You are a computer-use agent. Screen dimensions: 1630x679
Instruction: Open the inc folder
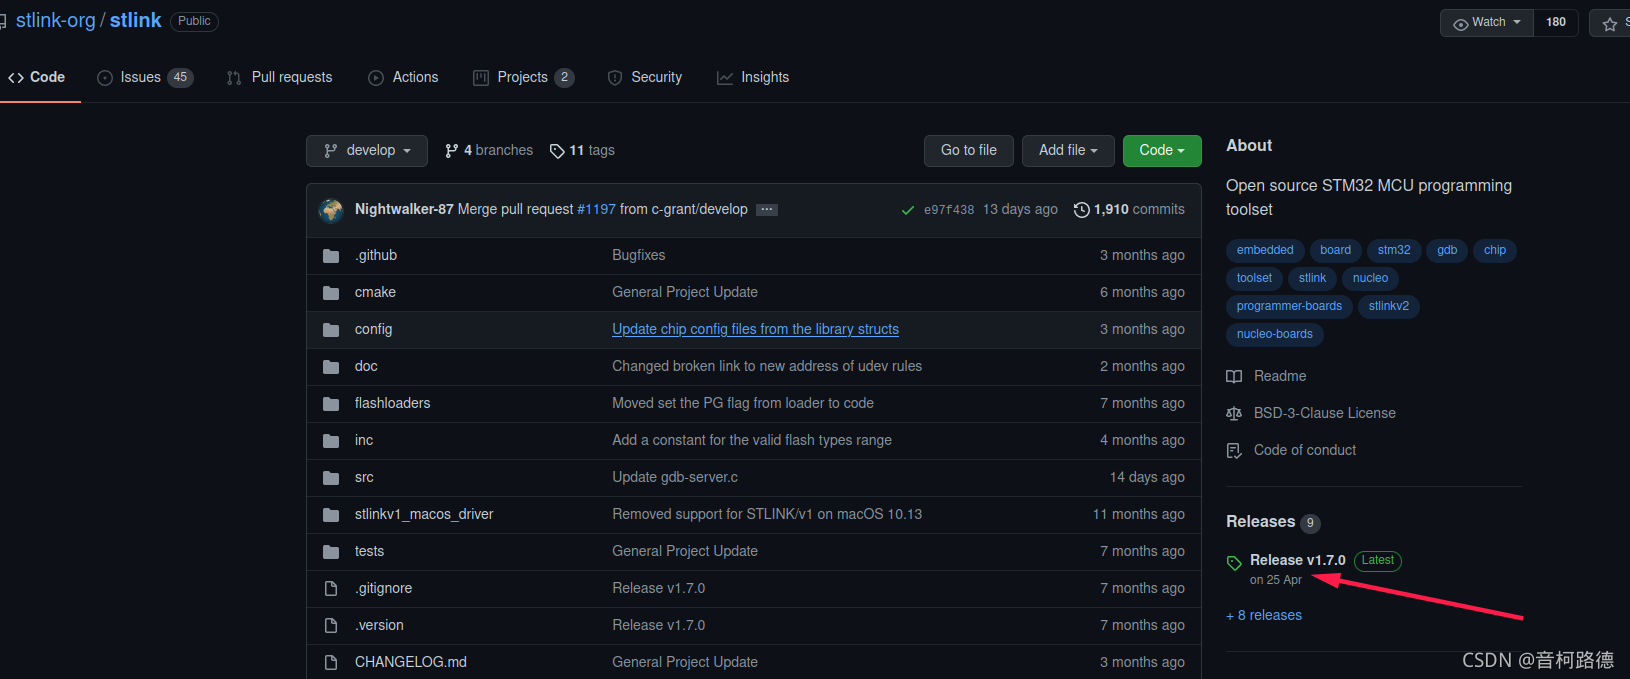pyautogui.click(x=364, y=441)
